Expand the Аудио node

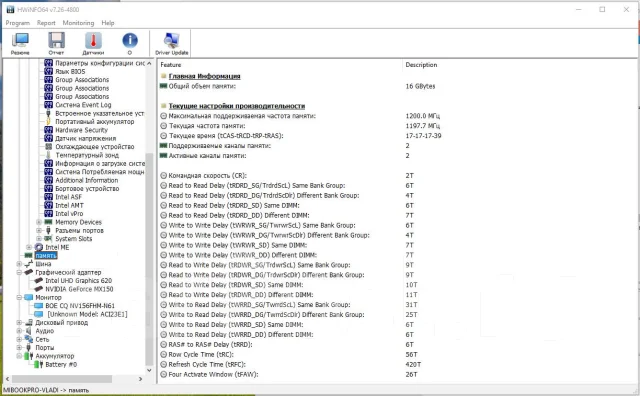pos(19,331)
